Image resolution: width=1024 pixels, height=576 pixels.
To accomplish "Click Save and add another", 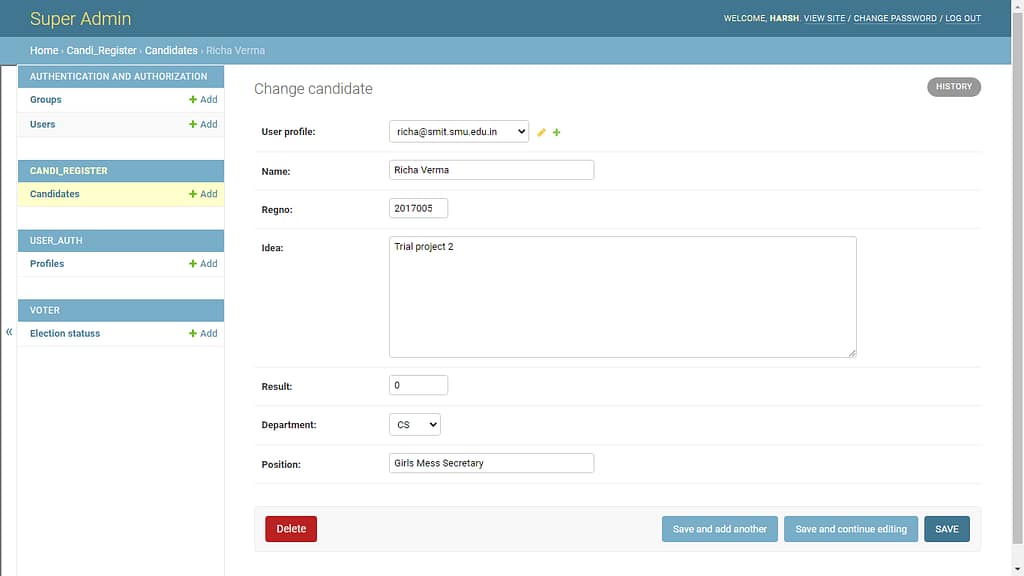I will click(719, 529).
